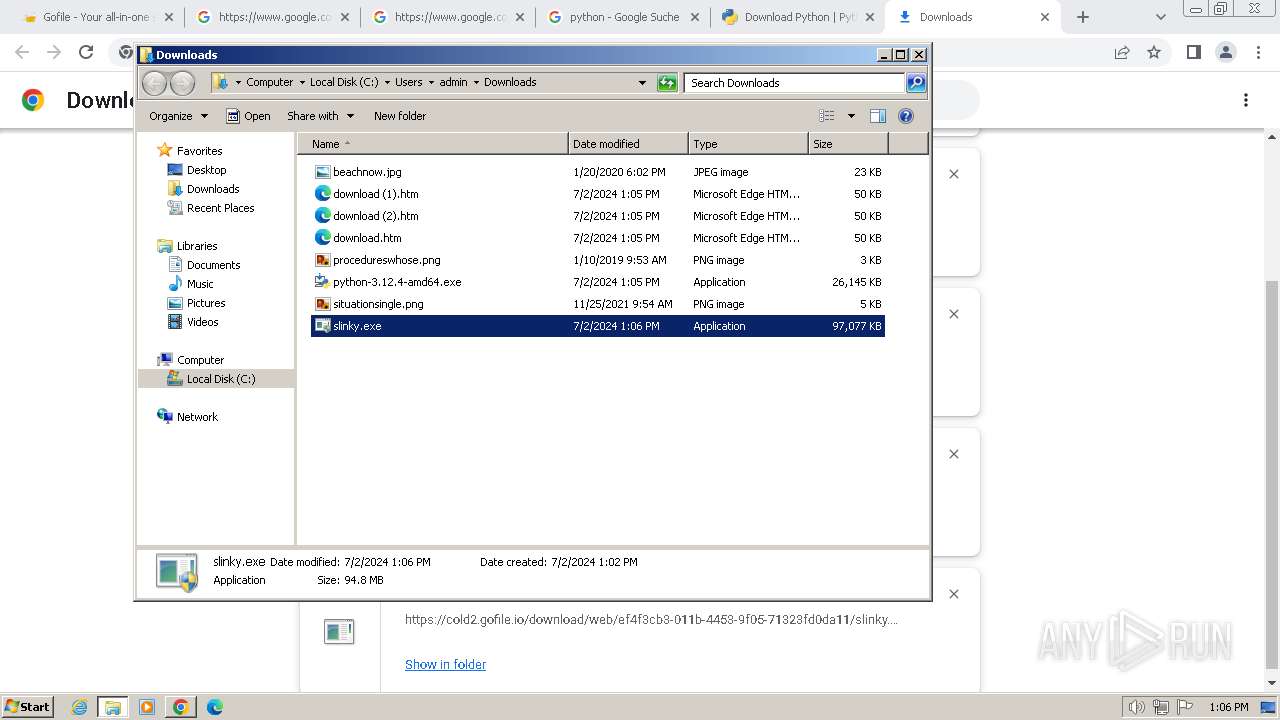The height and width of the screenshot is (720, 1280).
Task: Select Local Disk (C:) in tree
Action: [x=220, y=379]
